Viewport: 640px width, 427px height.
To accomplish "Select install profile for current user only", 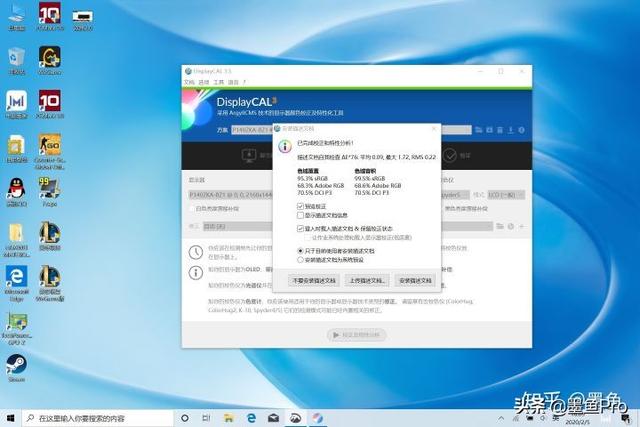I will tap(300, 251).
